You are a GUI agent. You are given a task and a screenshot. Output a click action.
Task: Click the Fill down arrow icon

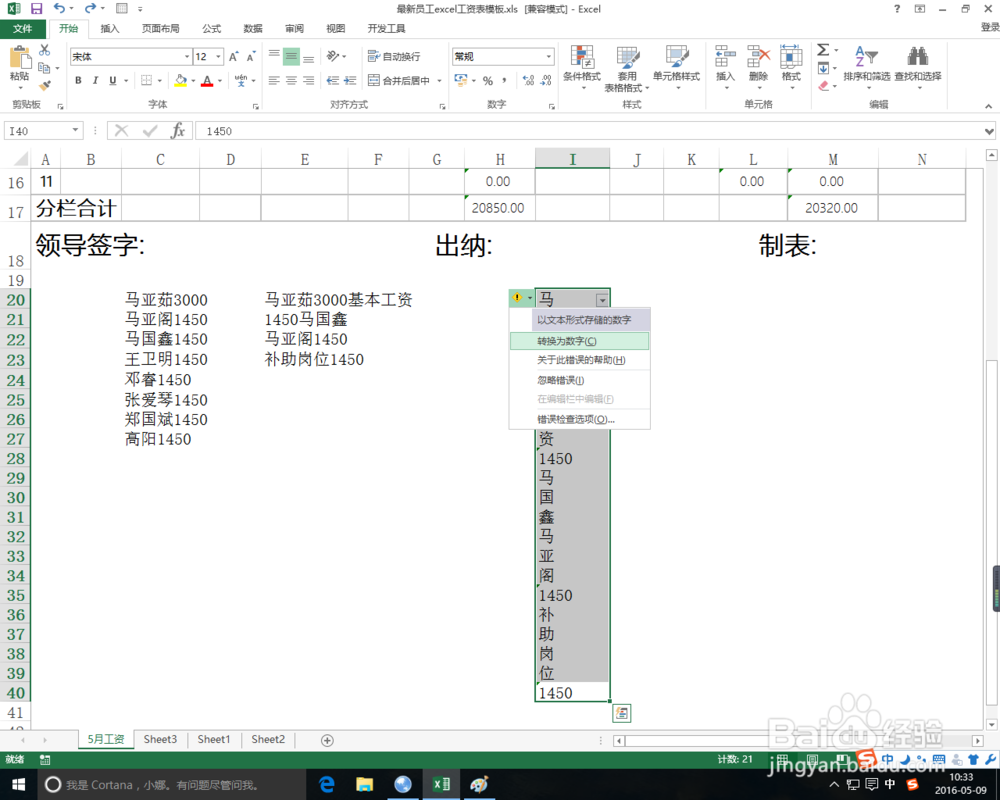click(823, 68)
